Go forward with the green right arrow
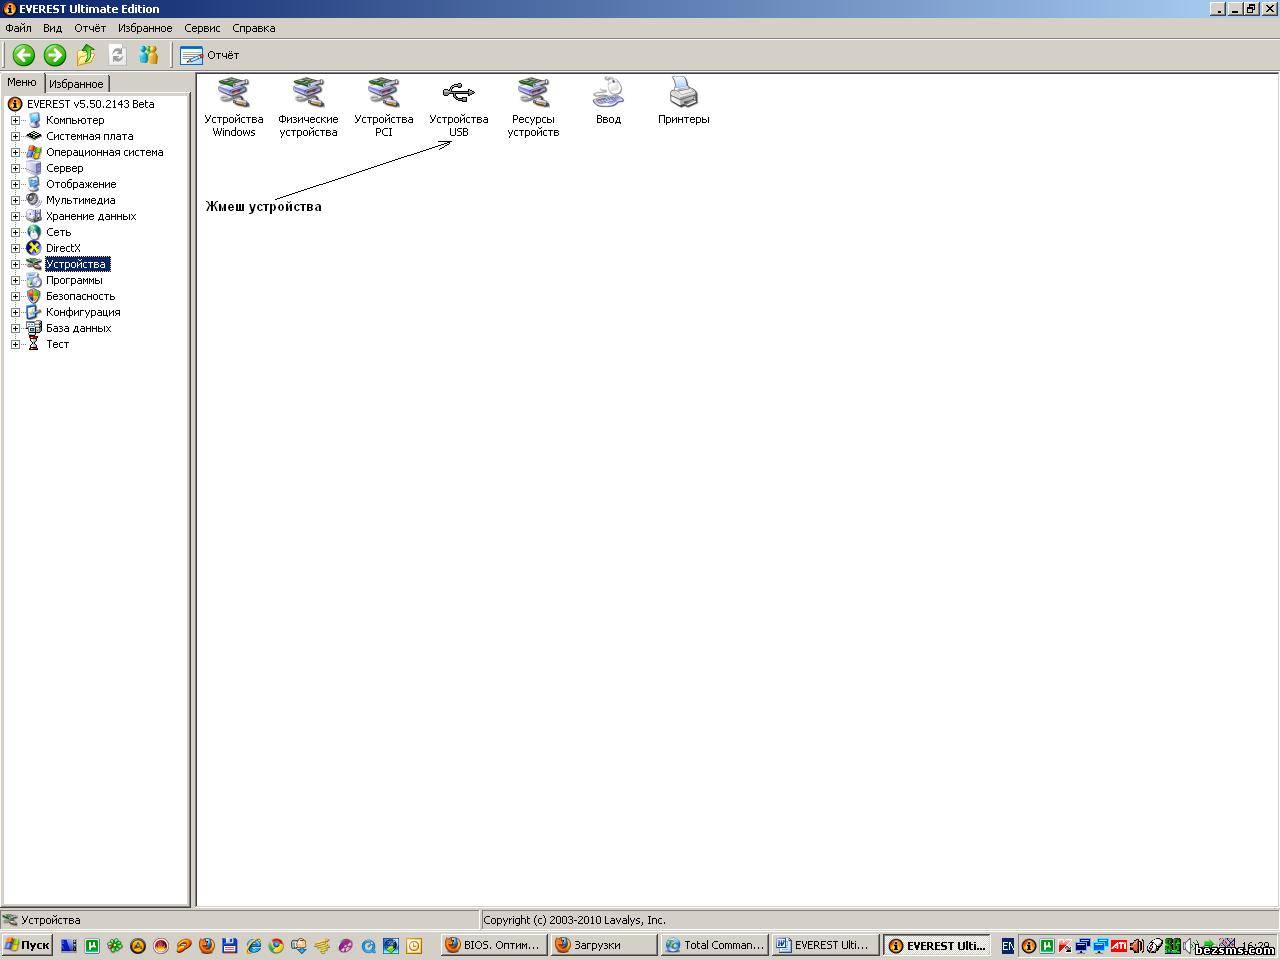 (55, 55)
